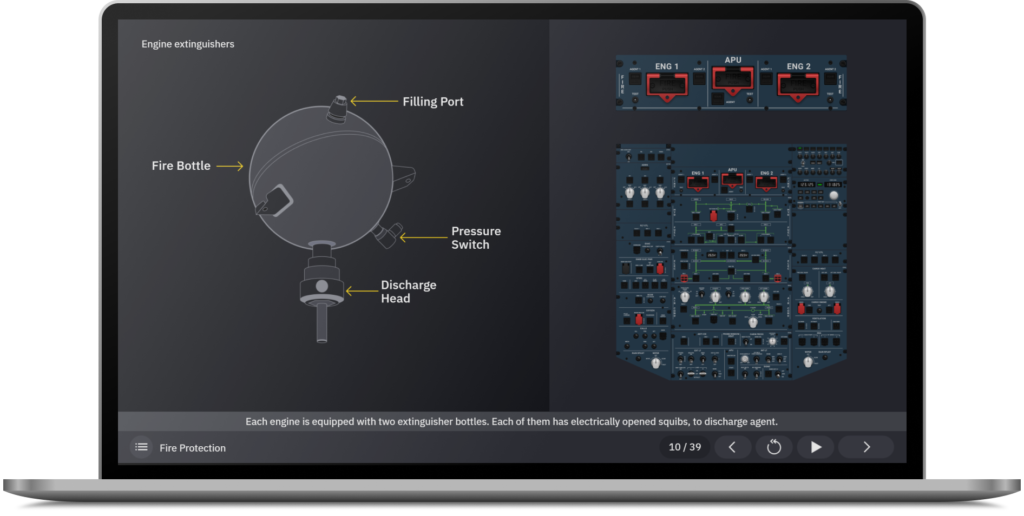Click the Engine extinguishers heading

point(187,44)
